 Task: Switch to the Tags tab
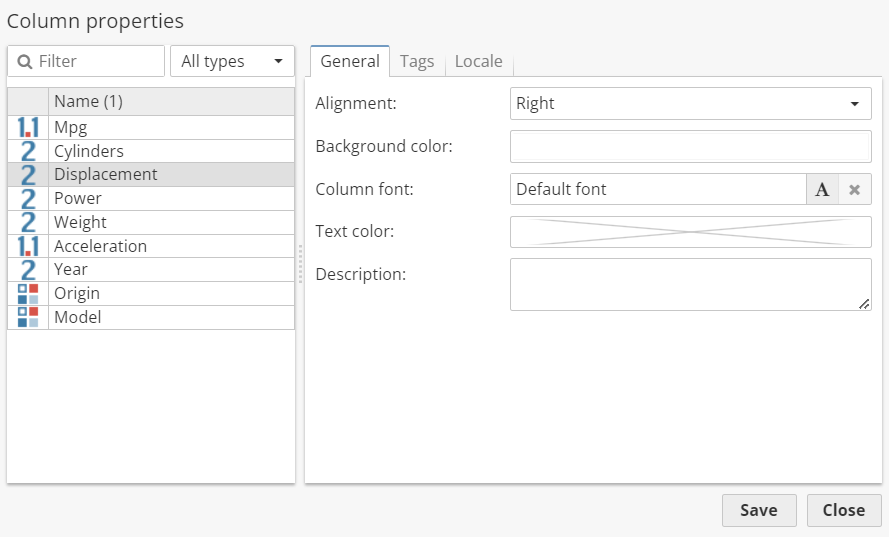[417, 61]
